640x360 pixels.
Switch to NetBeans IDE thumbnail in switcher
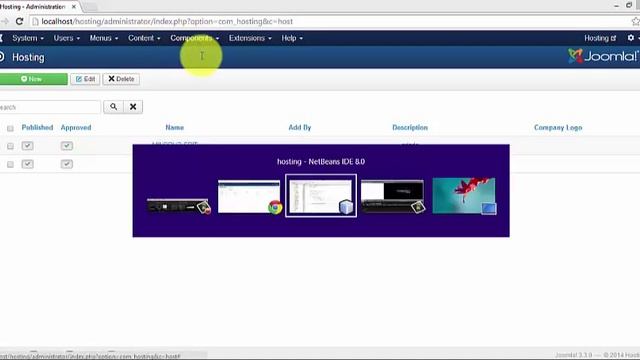tap(321, 196)
